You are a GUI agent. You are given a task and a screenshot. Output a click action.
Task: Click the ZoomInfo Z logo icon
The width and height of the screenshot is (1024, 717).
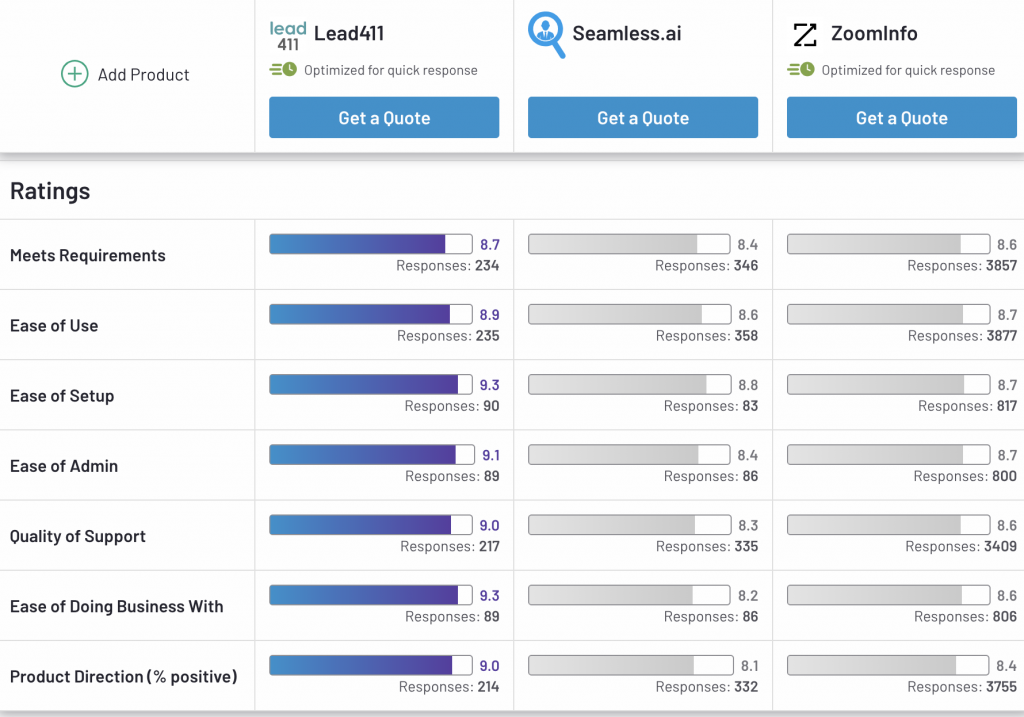click(x=805, y=35)
